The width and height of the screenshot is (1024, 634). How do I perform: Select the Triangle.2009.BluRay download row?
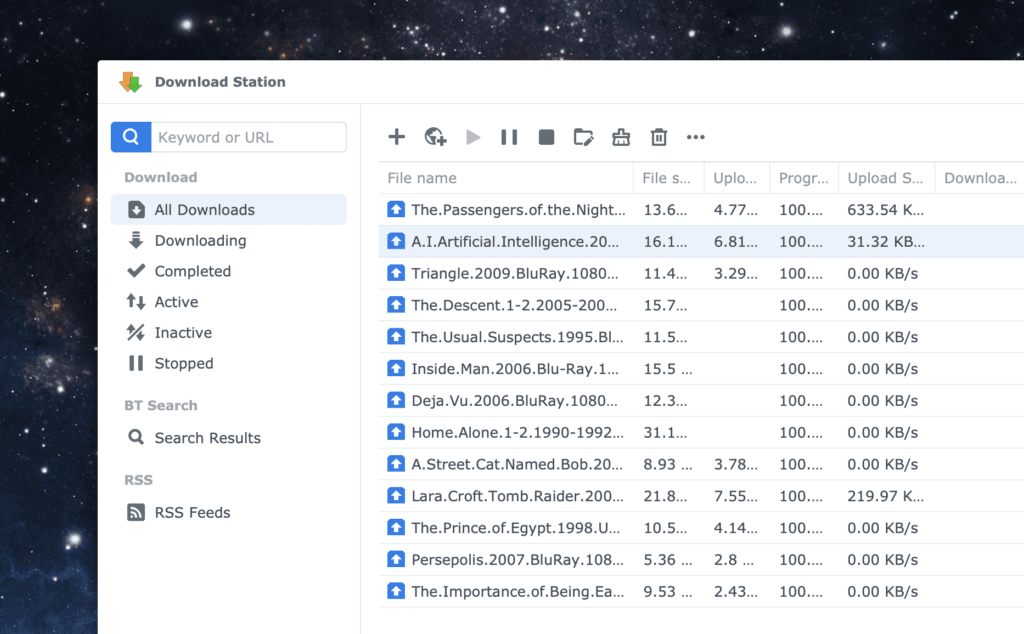[517, 273]
